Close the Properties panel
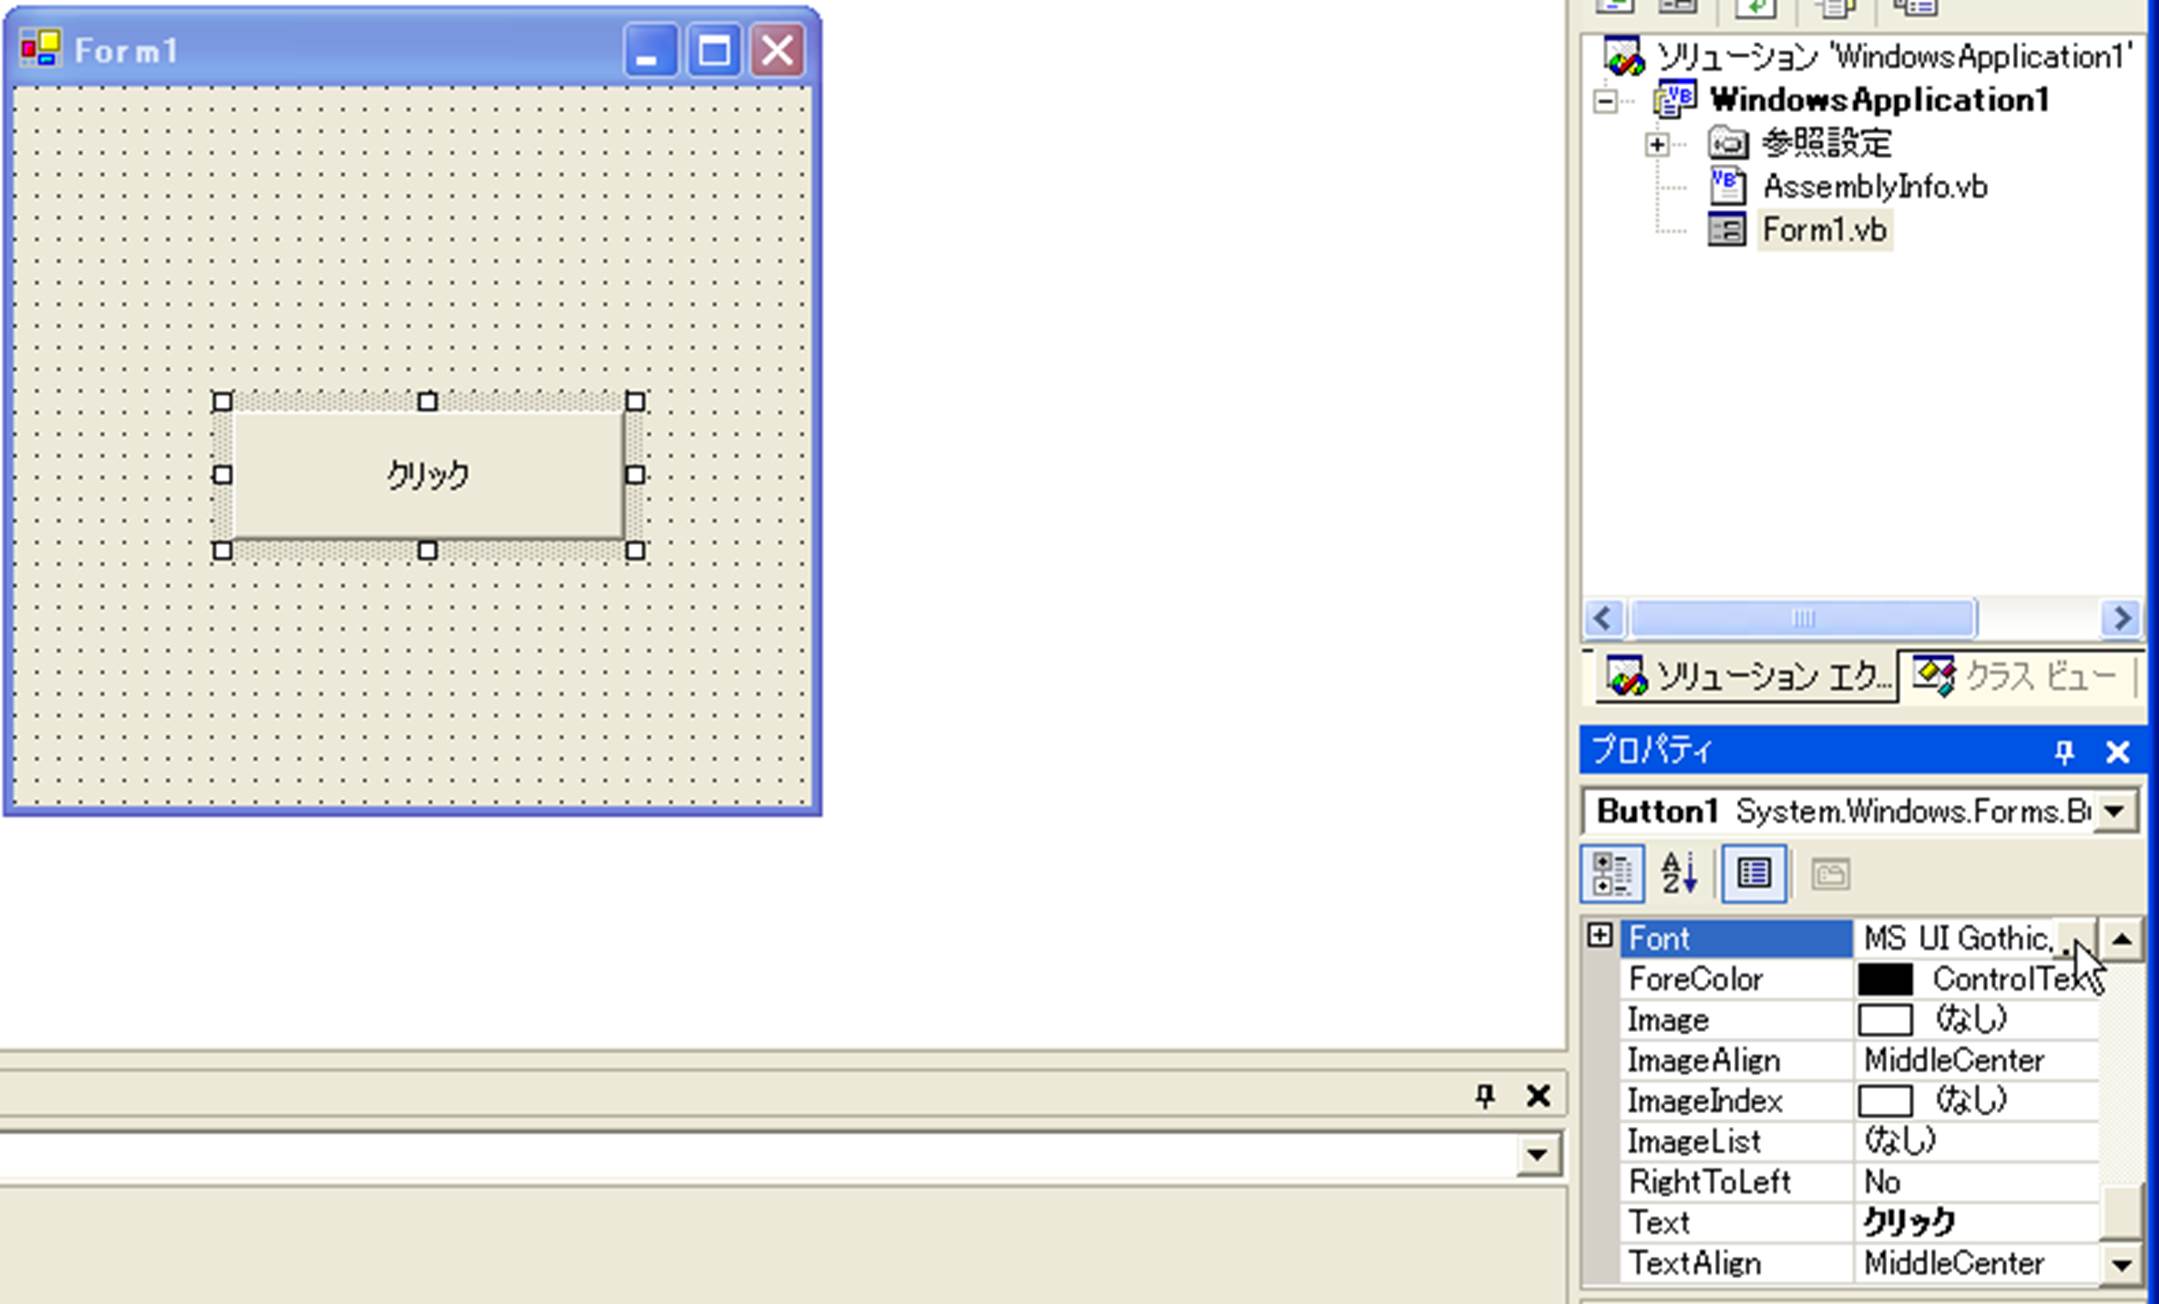 tap(2117, 752)
